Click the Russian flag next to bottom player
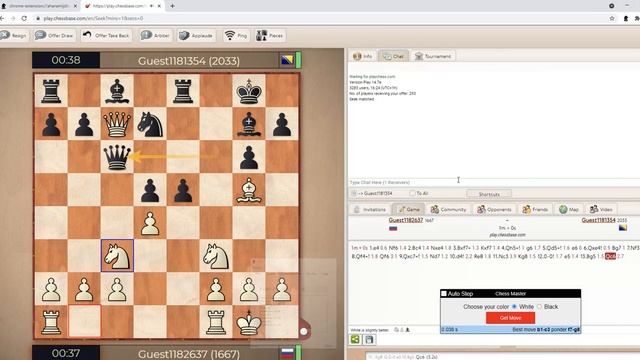640x360 pixels. click(x=287, y=353)
